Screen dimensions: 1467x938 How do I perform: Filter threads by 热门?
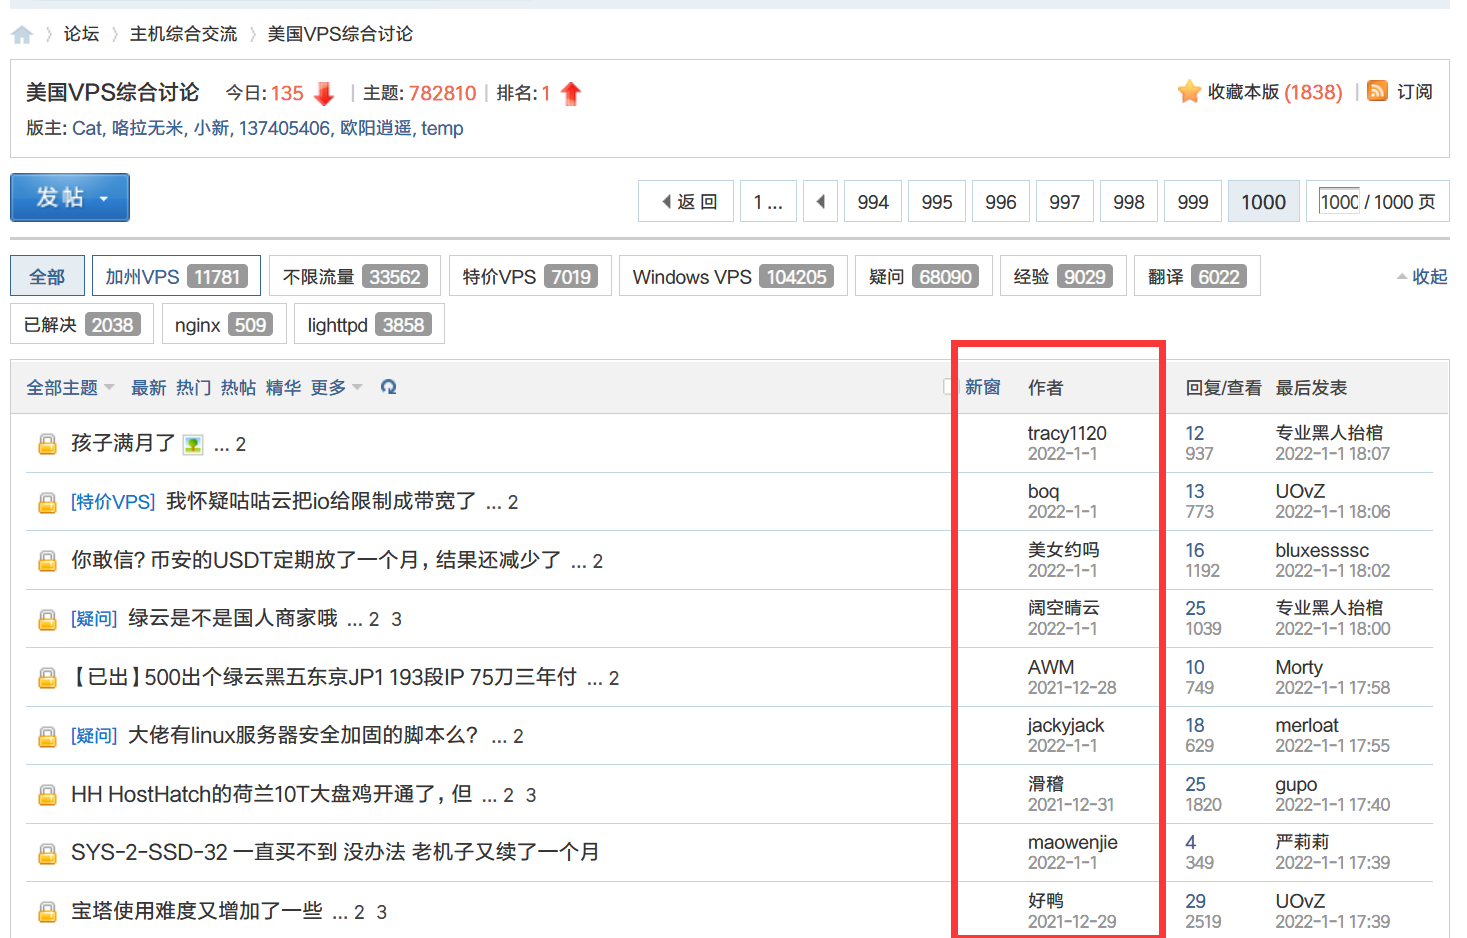click(x=193, y=387)
